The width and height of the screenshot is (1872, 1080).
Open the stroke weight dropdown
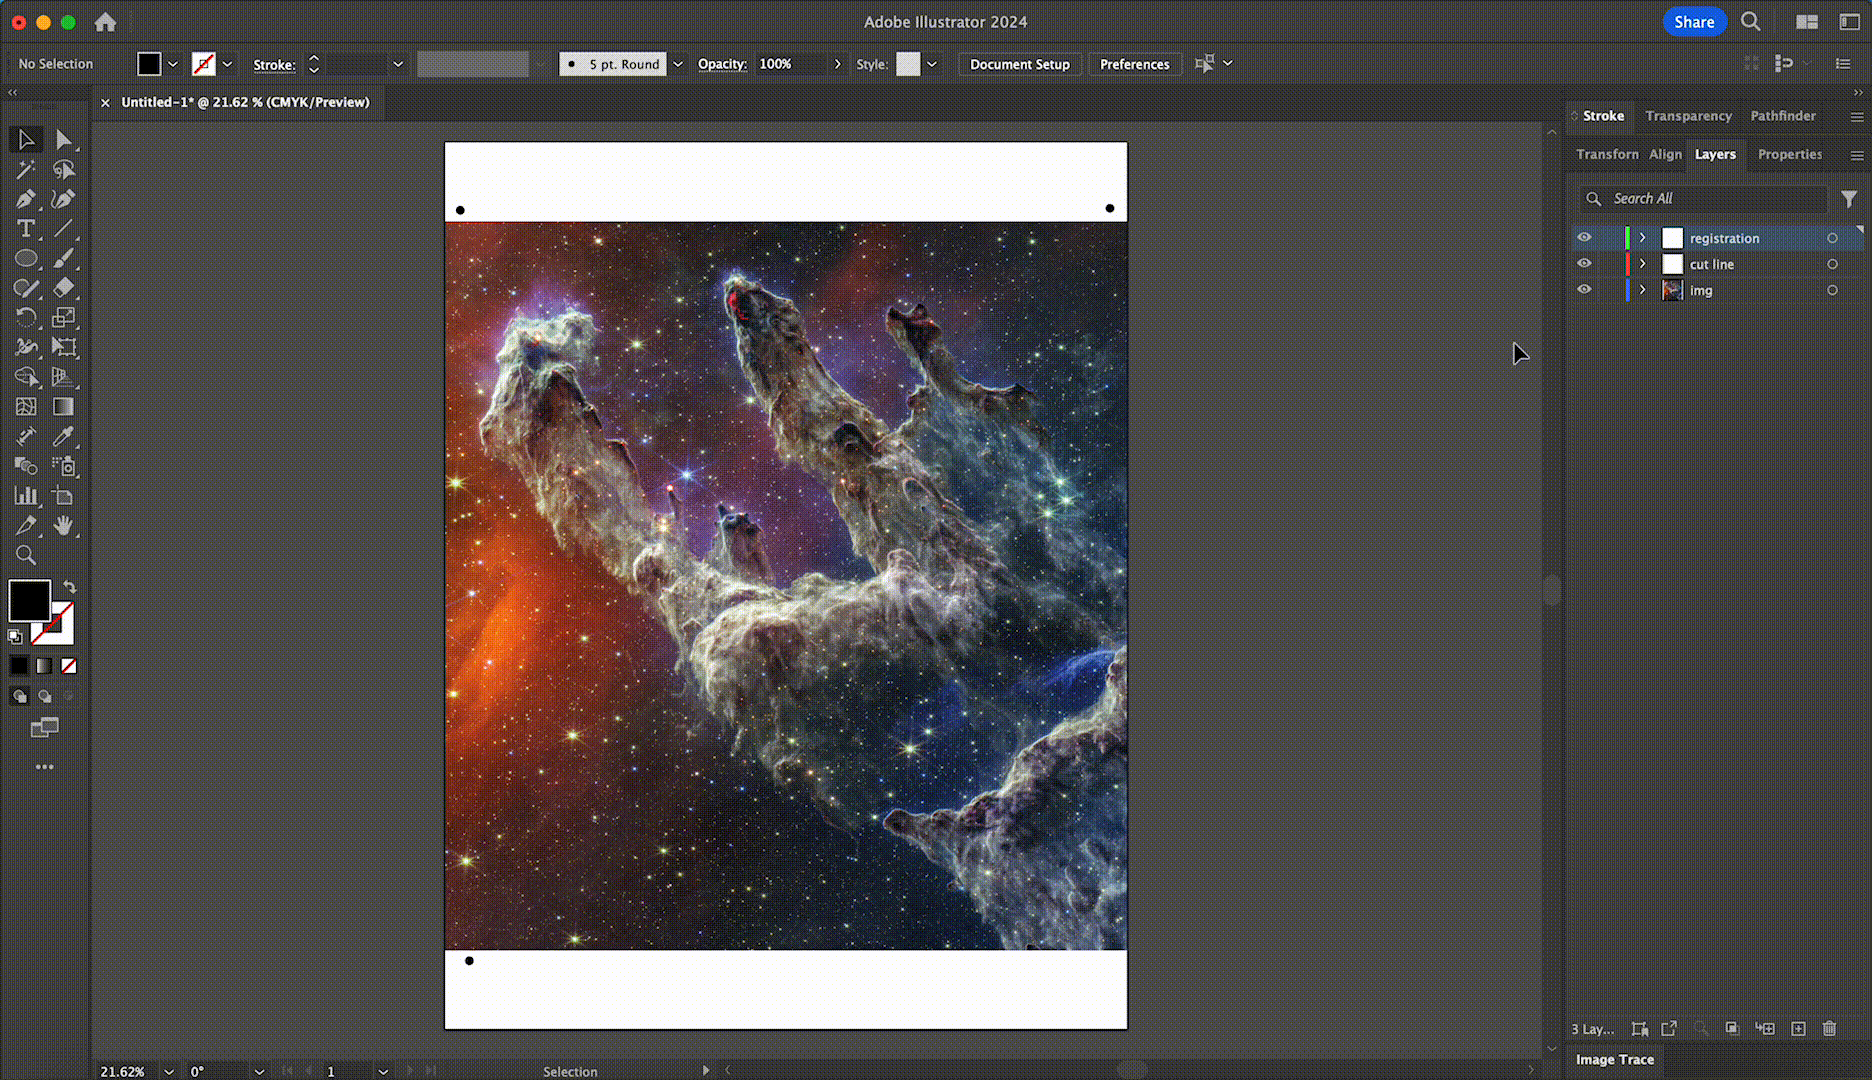tap(398, 64)
